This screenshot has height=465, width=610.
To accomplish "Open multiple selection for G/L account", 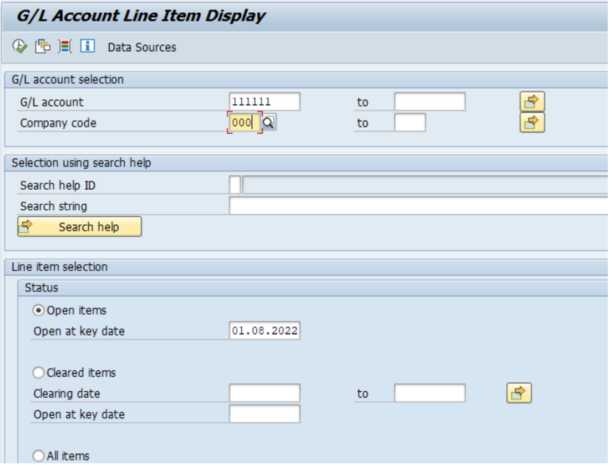I will [531, 102].
